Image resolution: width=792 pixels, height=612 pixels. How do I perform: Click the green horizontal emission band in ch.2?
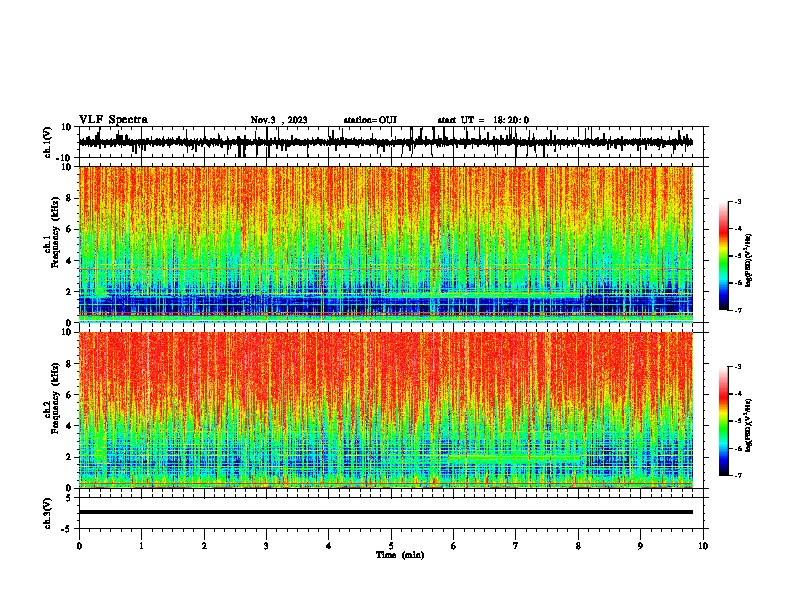point(515,458)
